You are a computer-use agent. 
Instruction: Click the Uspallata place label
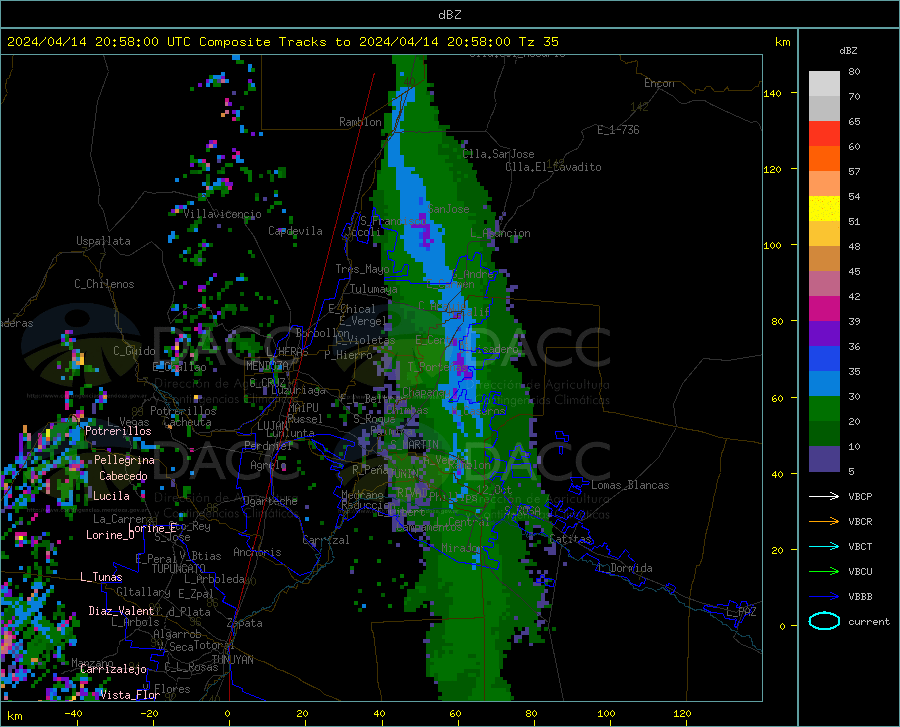tap(103, 241)
